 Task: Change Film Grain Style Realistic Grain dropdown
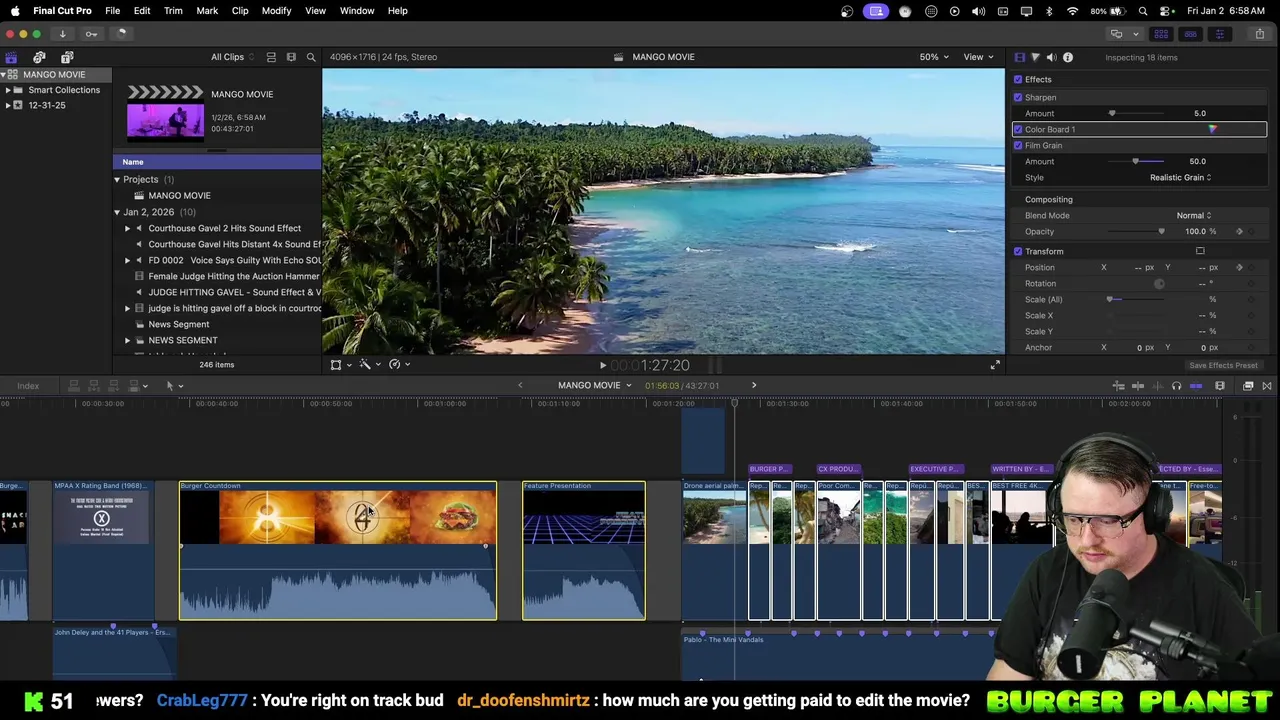point(1180,177)
